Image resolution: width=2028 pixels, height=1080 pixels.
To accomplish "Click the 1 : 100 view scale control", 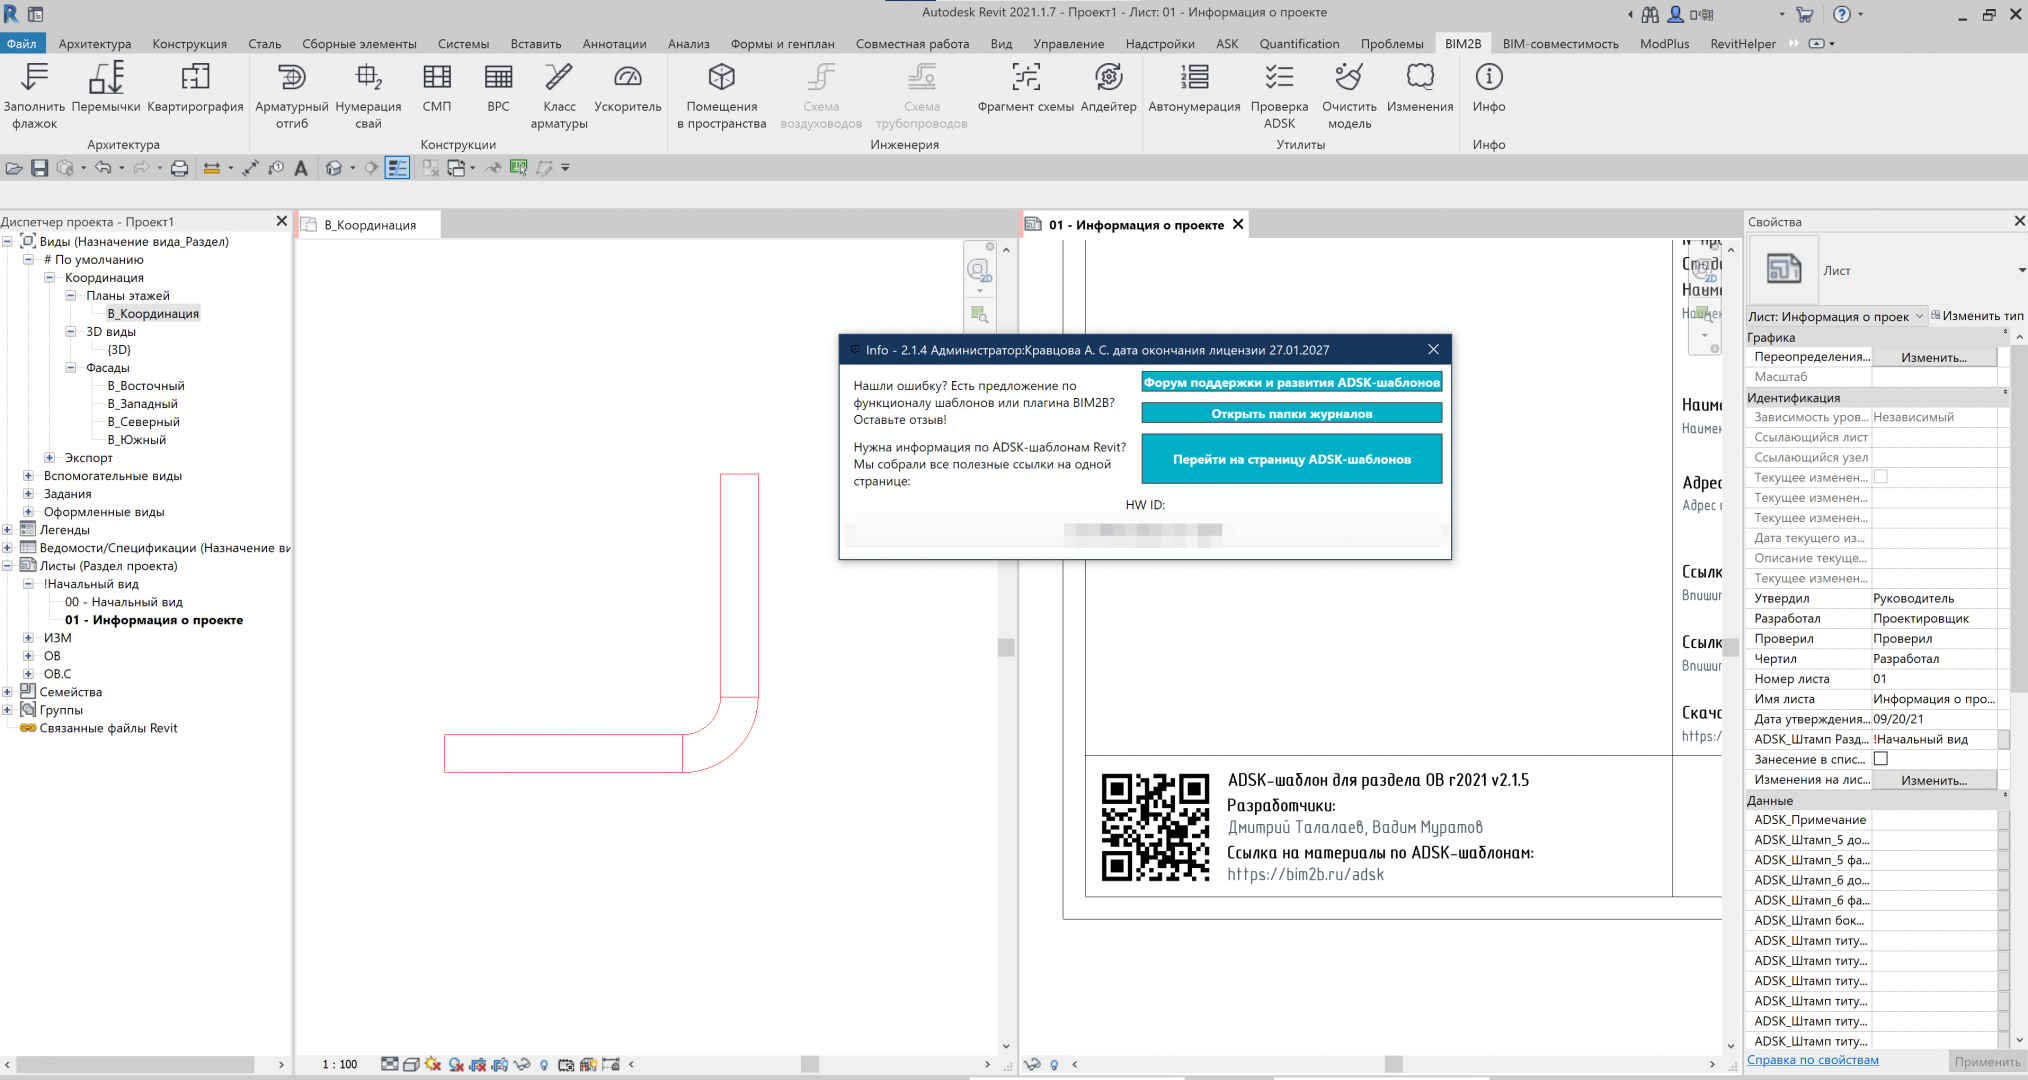I will coord(340,1064).
